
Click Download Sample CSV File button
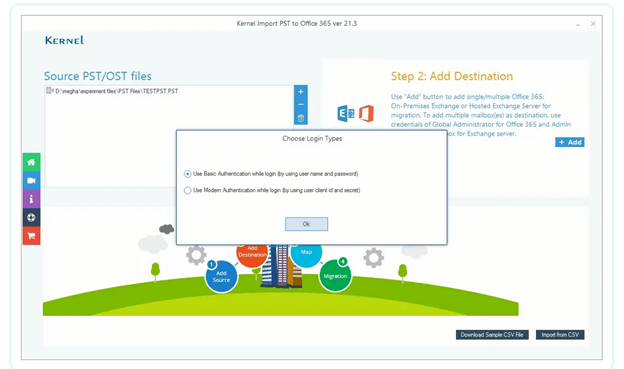tap(492, 335)
